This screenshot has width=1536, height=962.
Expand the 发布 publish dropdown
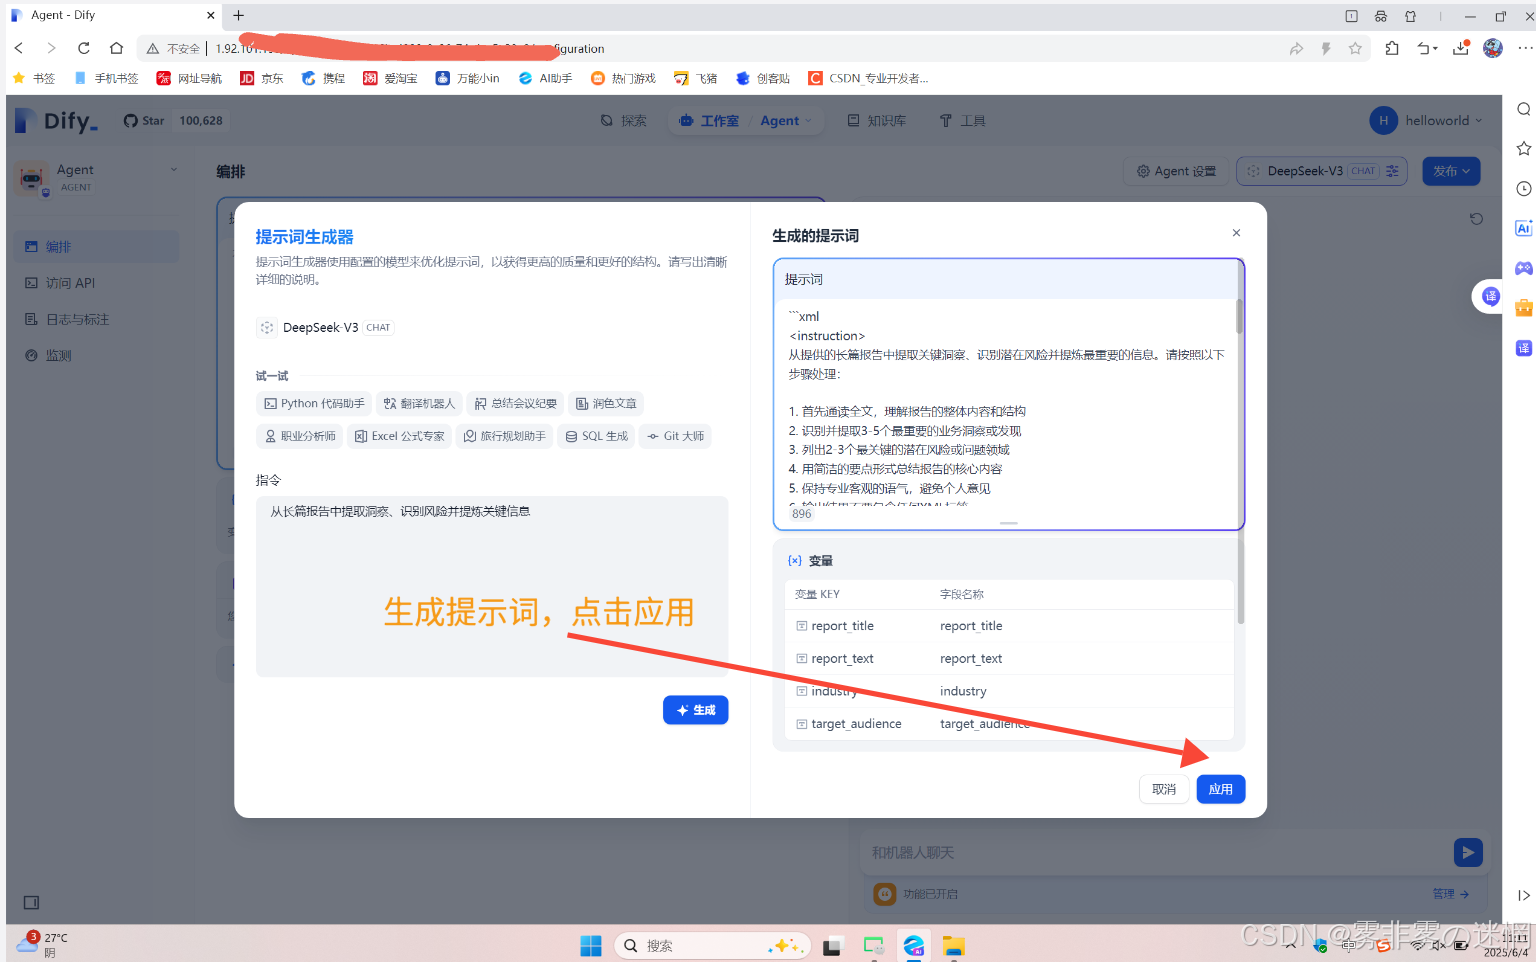coord(1451,171)
